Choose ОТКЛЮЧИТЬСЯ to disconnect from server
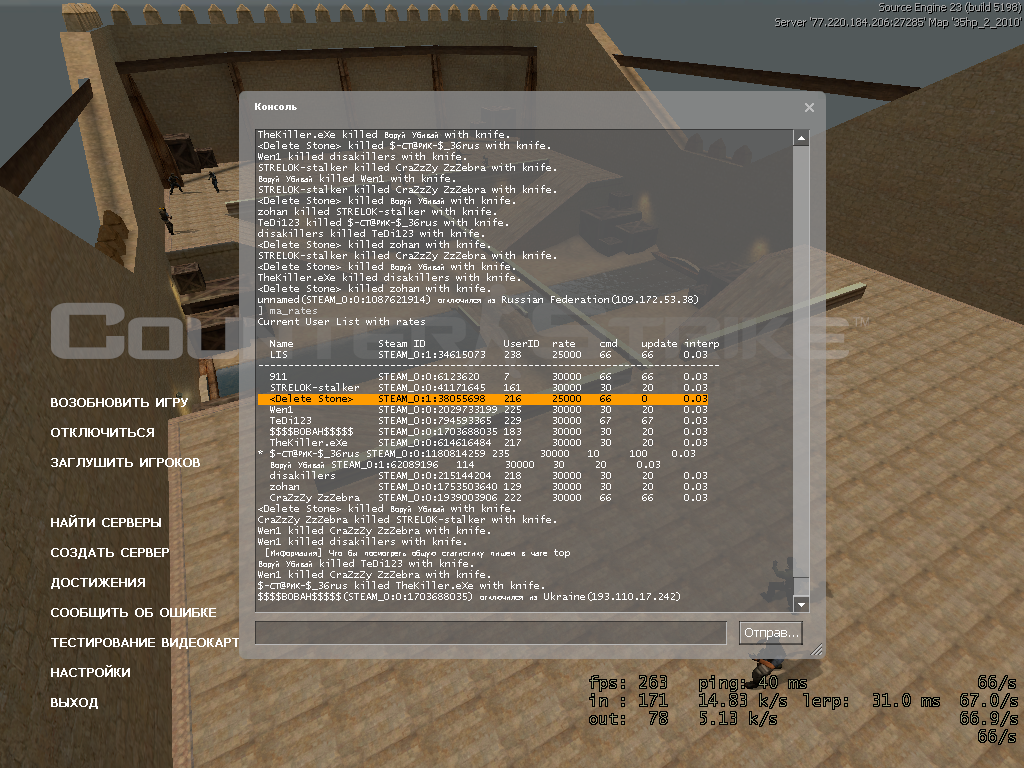1024x768 pixels. pyautogui.click(x=103, y=432)
